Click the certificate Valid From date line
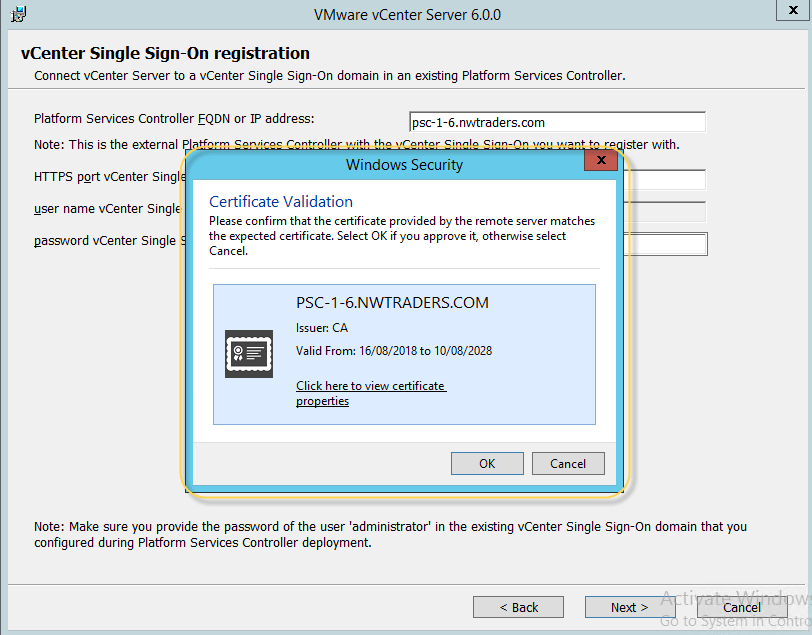This screenshot has width=812, height=635. click(394, 351)
